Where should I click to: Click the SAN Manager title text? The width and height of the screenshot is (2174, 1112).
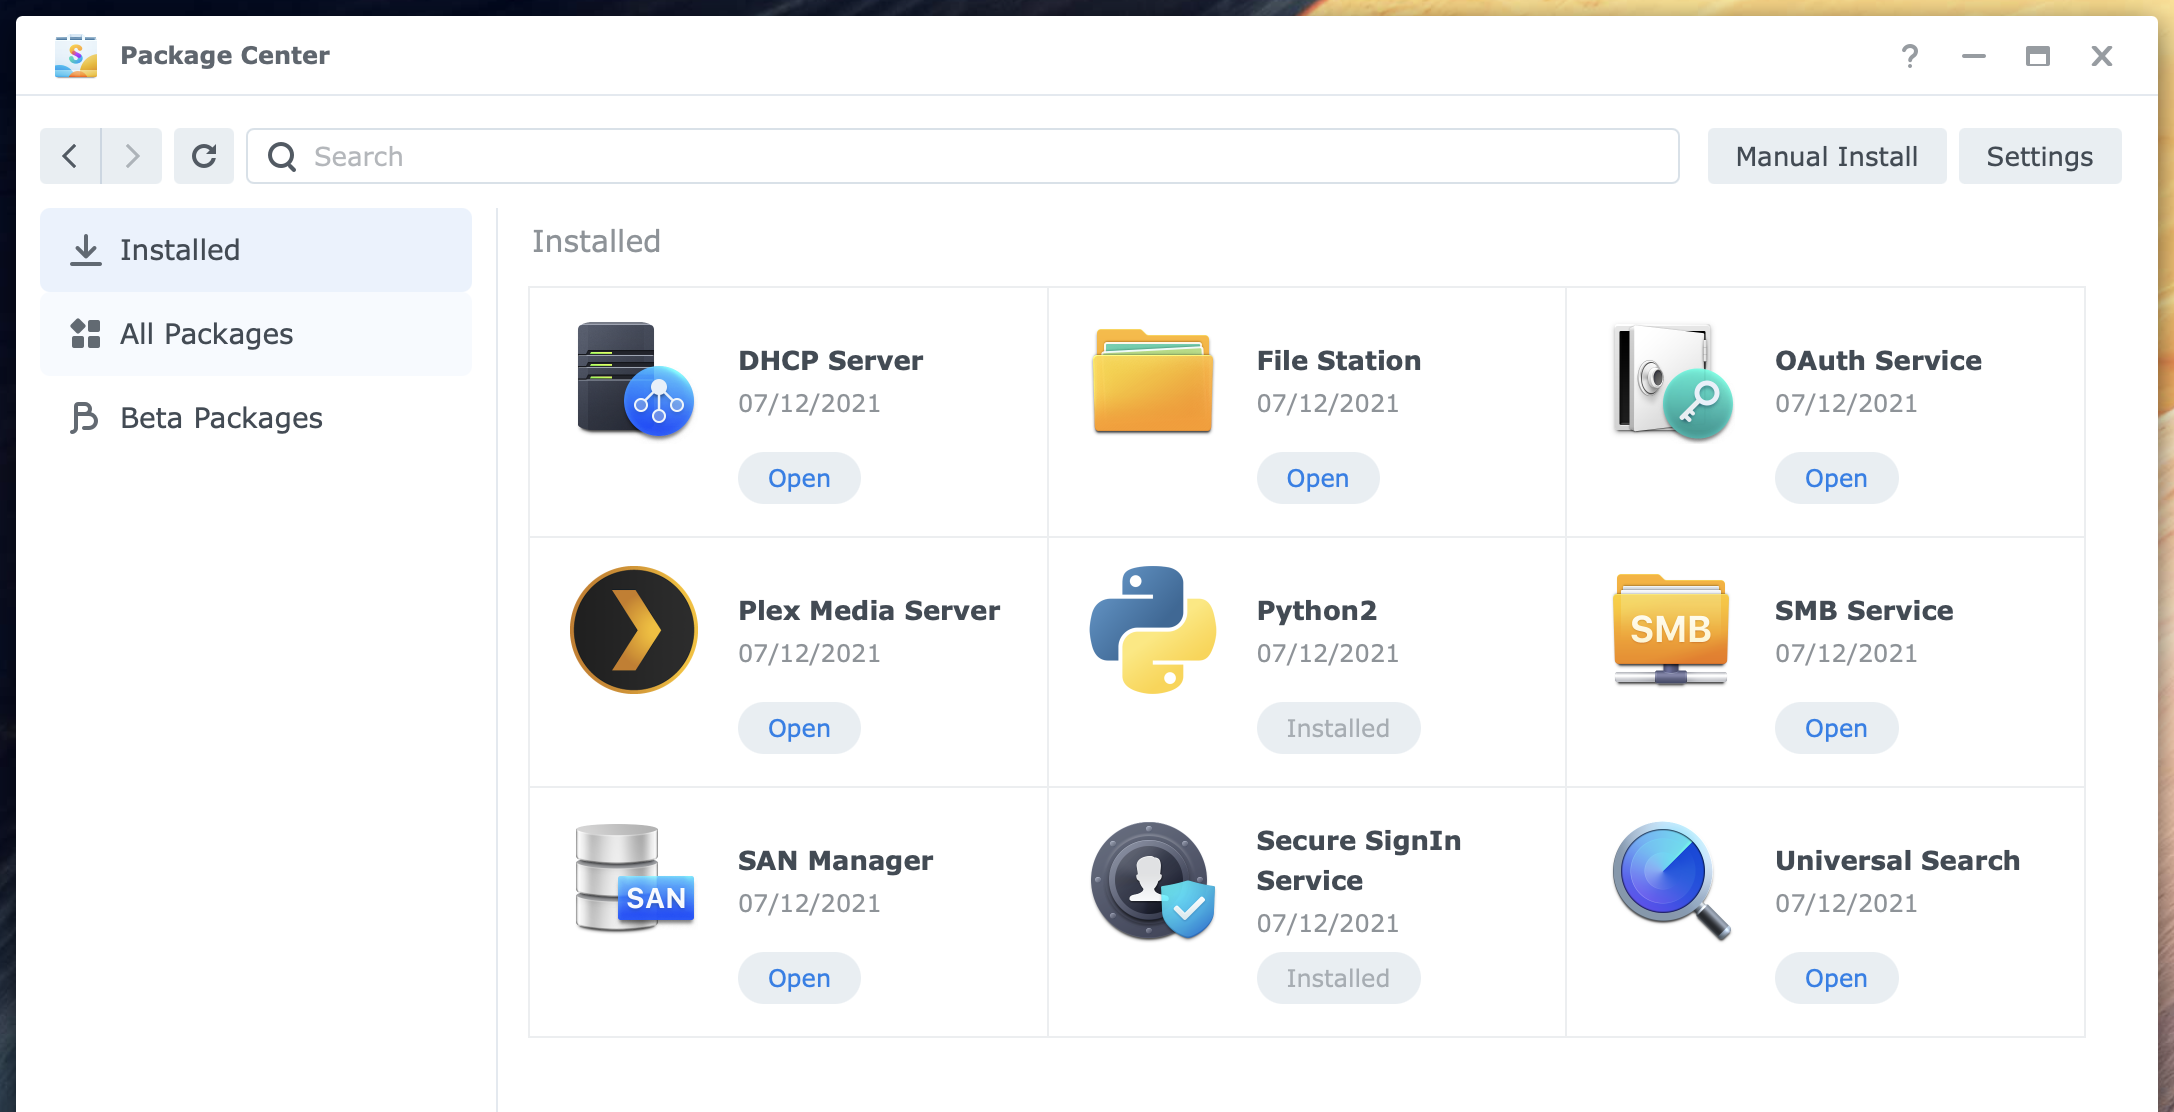pyautogui.click(x=836, y=860)
